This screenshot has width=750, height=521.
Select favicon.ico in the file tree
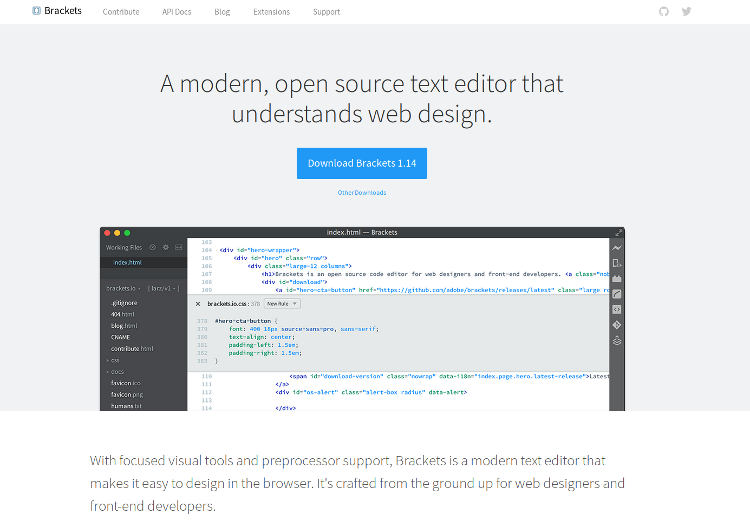[x=126, y=383]
